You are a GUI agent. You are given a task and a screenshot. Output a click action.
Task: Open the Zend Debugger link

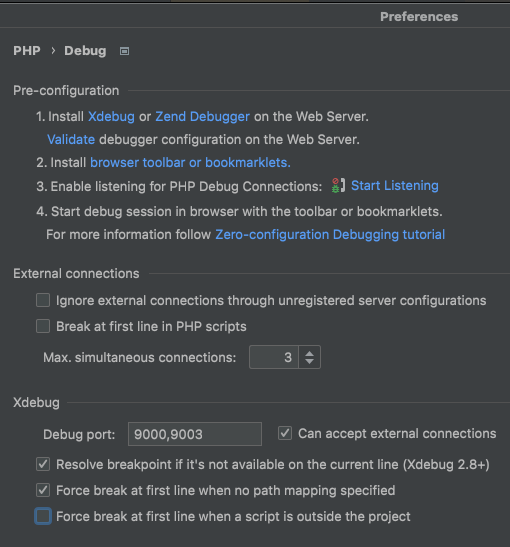click(x=202, y=117)
